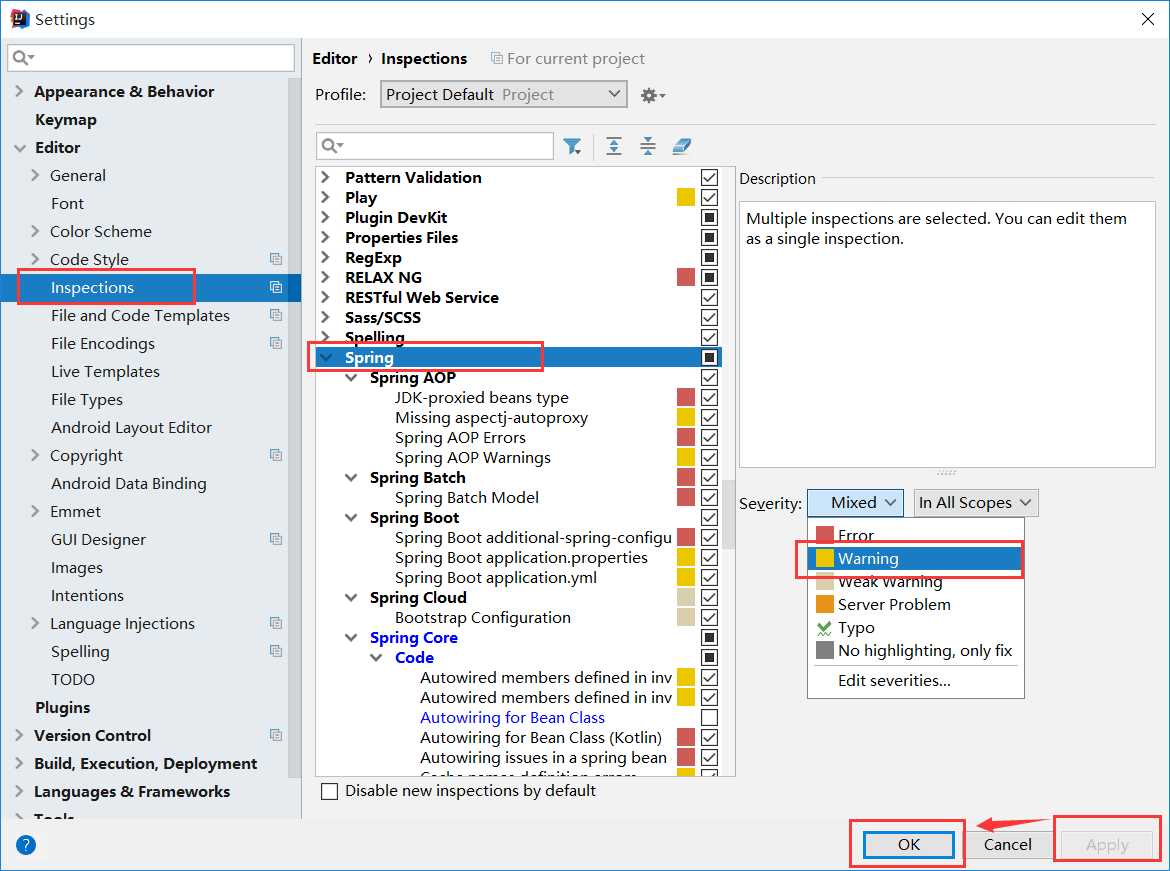This screenshot has width=1170, height=871.
Task: Expand Appearance & Behavior section
Action: coord(19,91)
